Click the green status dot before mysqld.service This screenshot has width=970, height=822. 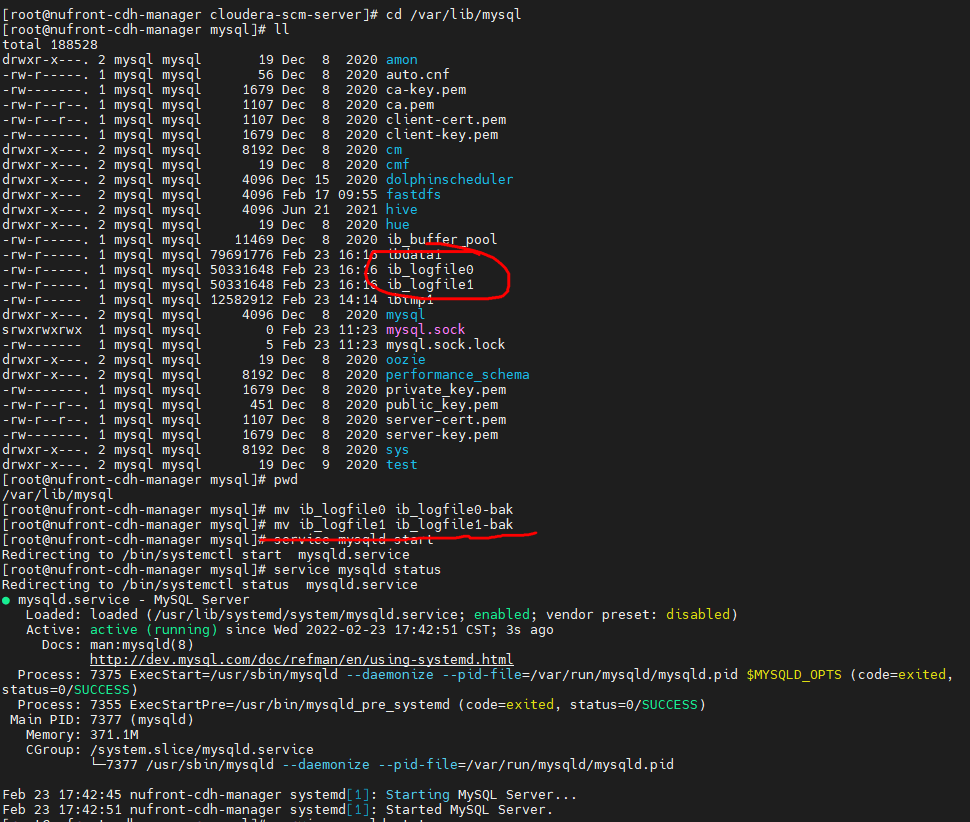6,600
